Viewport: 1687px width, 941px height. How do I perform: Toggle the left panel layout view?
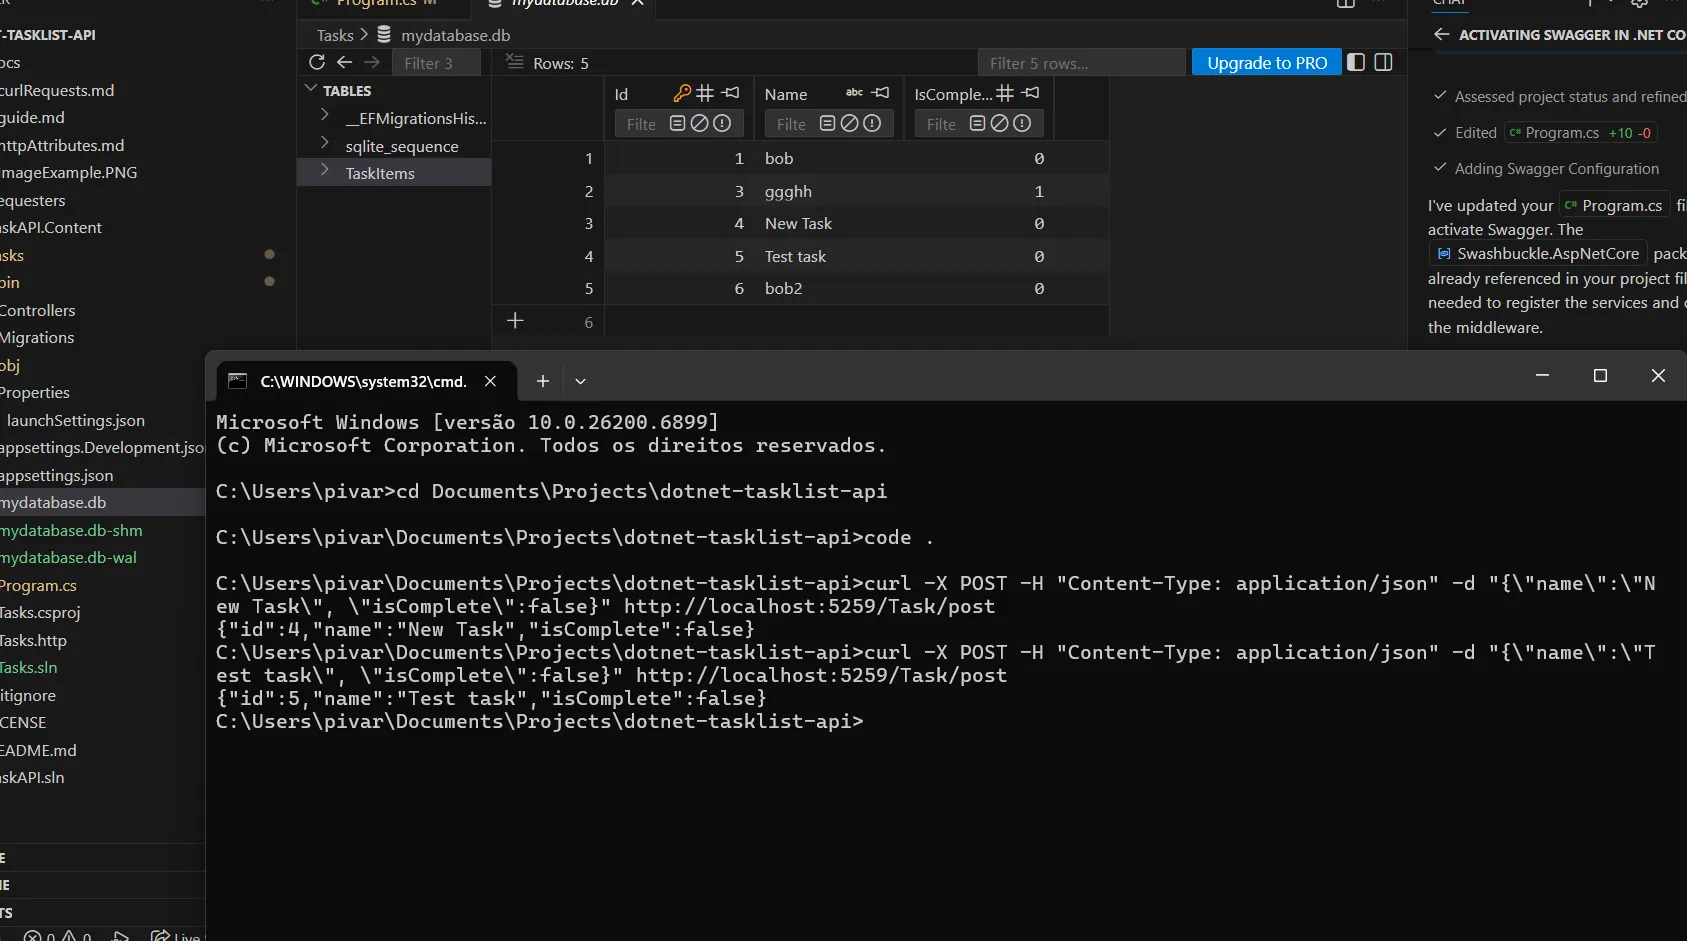(1354, 62)
